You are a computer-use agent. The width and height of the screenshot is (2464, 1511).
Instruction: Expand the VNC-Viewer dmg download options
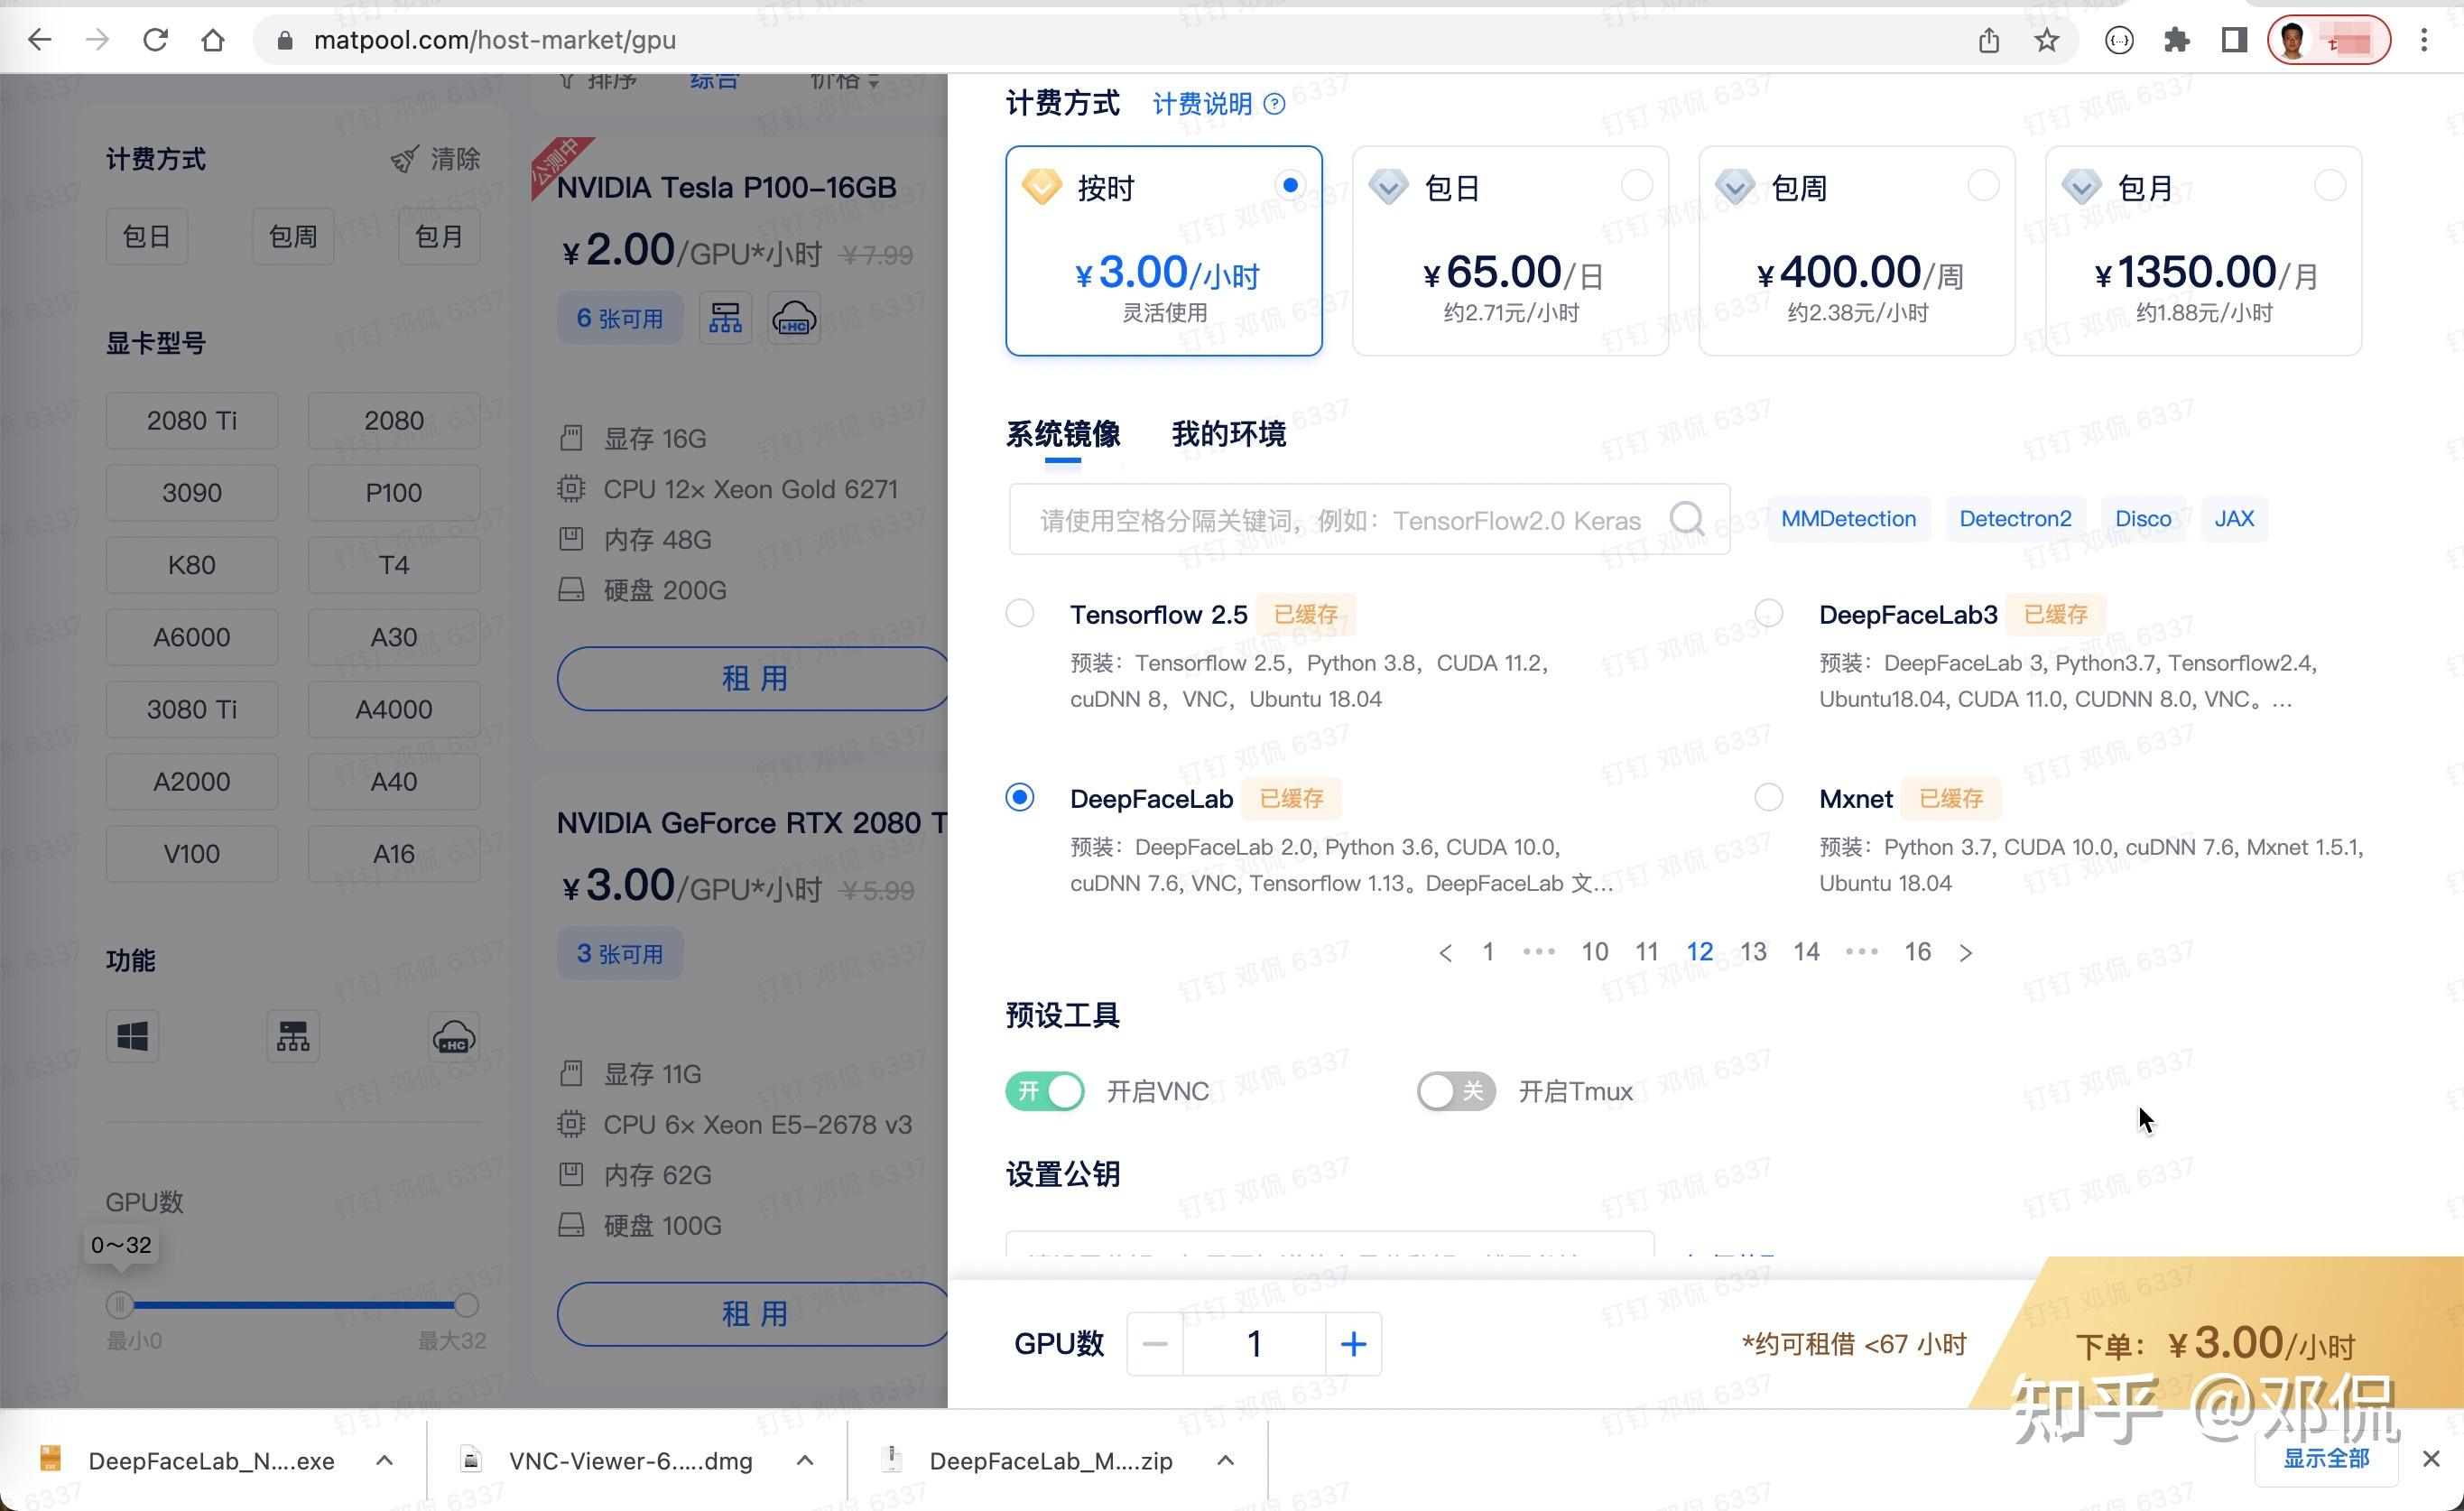pos(805,1461)
